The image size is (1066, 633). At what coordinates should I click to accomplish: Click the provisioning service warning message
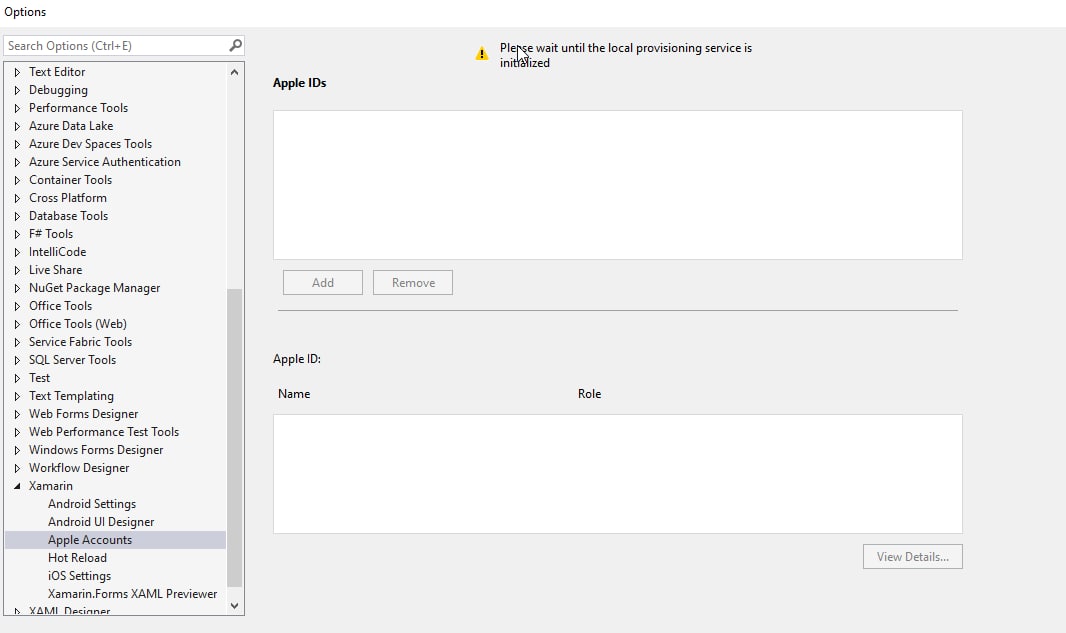tap(625, 55)
